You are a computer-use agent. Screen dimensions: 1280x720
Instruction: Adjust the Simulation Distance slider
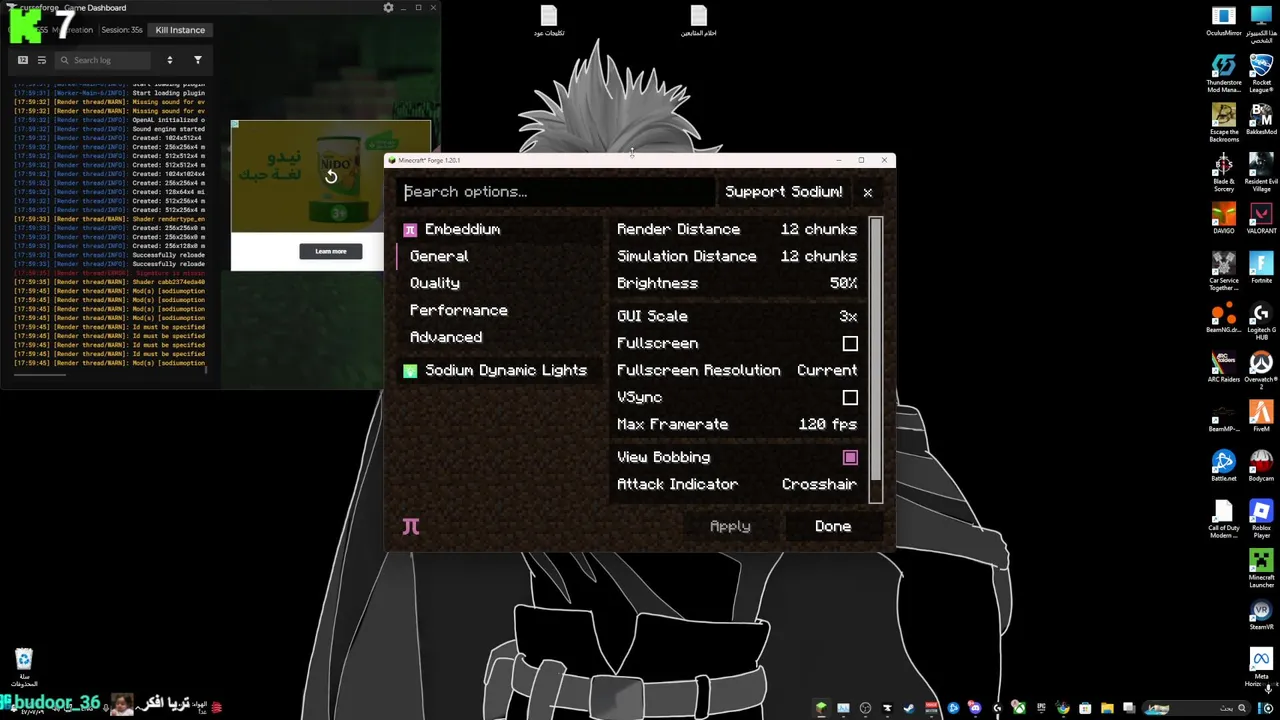(x=738, y=256)
